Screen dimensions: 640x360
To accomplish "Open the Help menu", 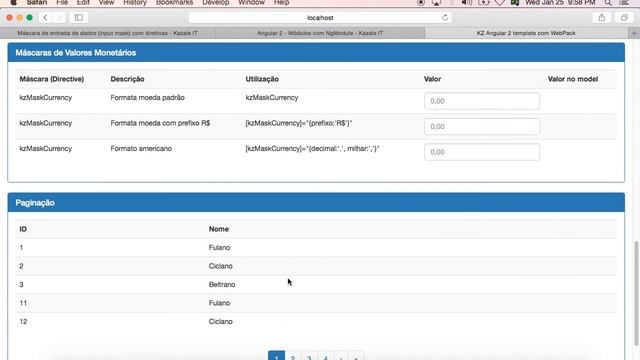I will (x=282, y=2).
